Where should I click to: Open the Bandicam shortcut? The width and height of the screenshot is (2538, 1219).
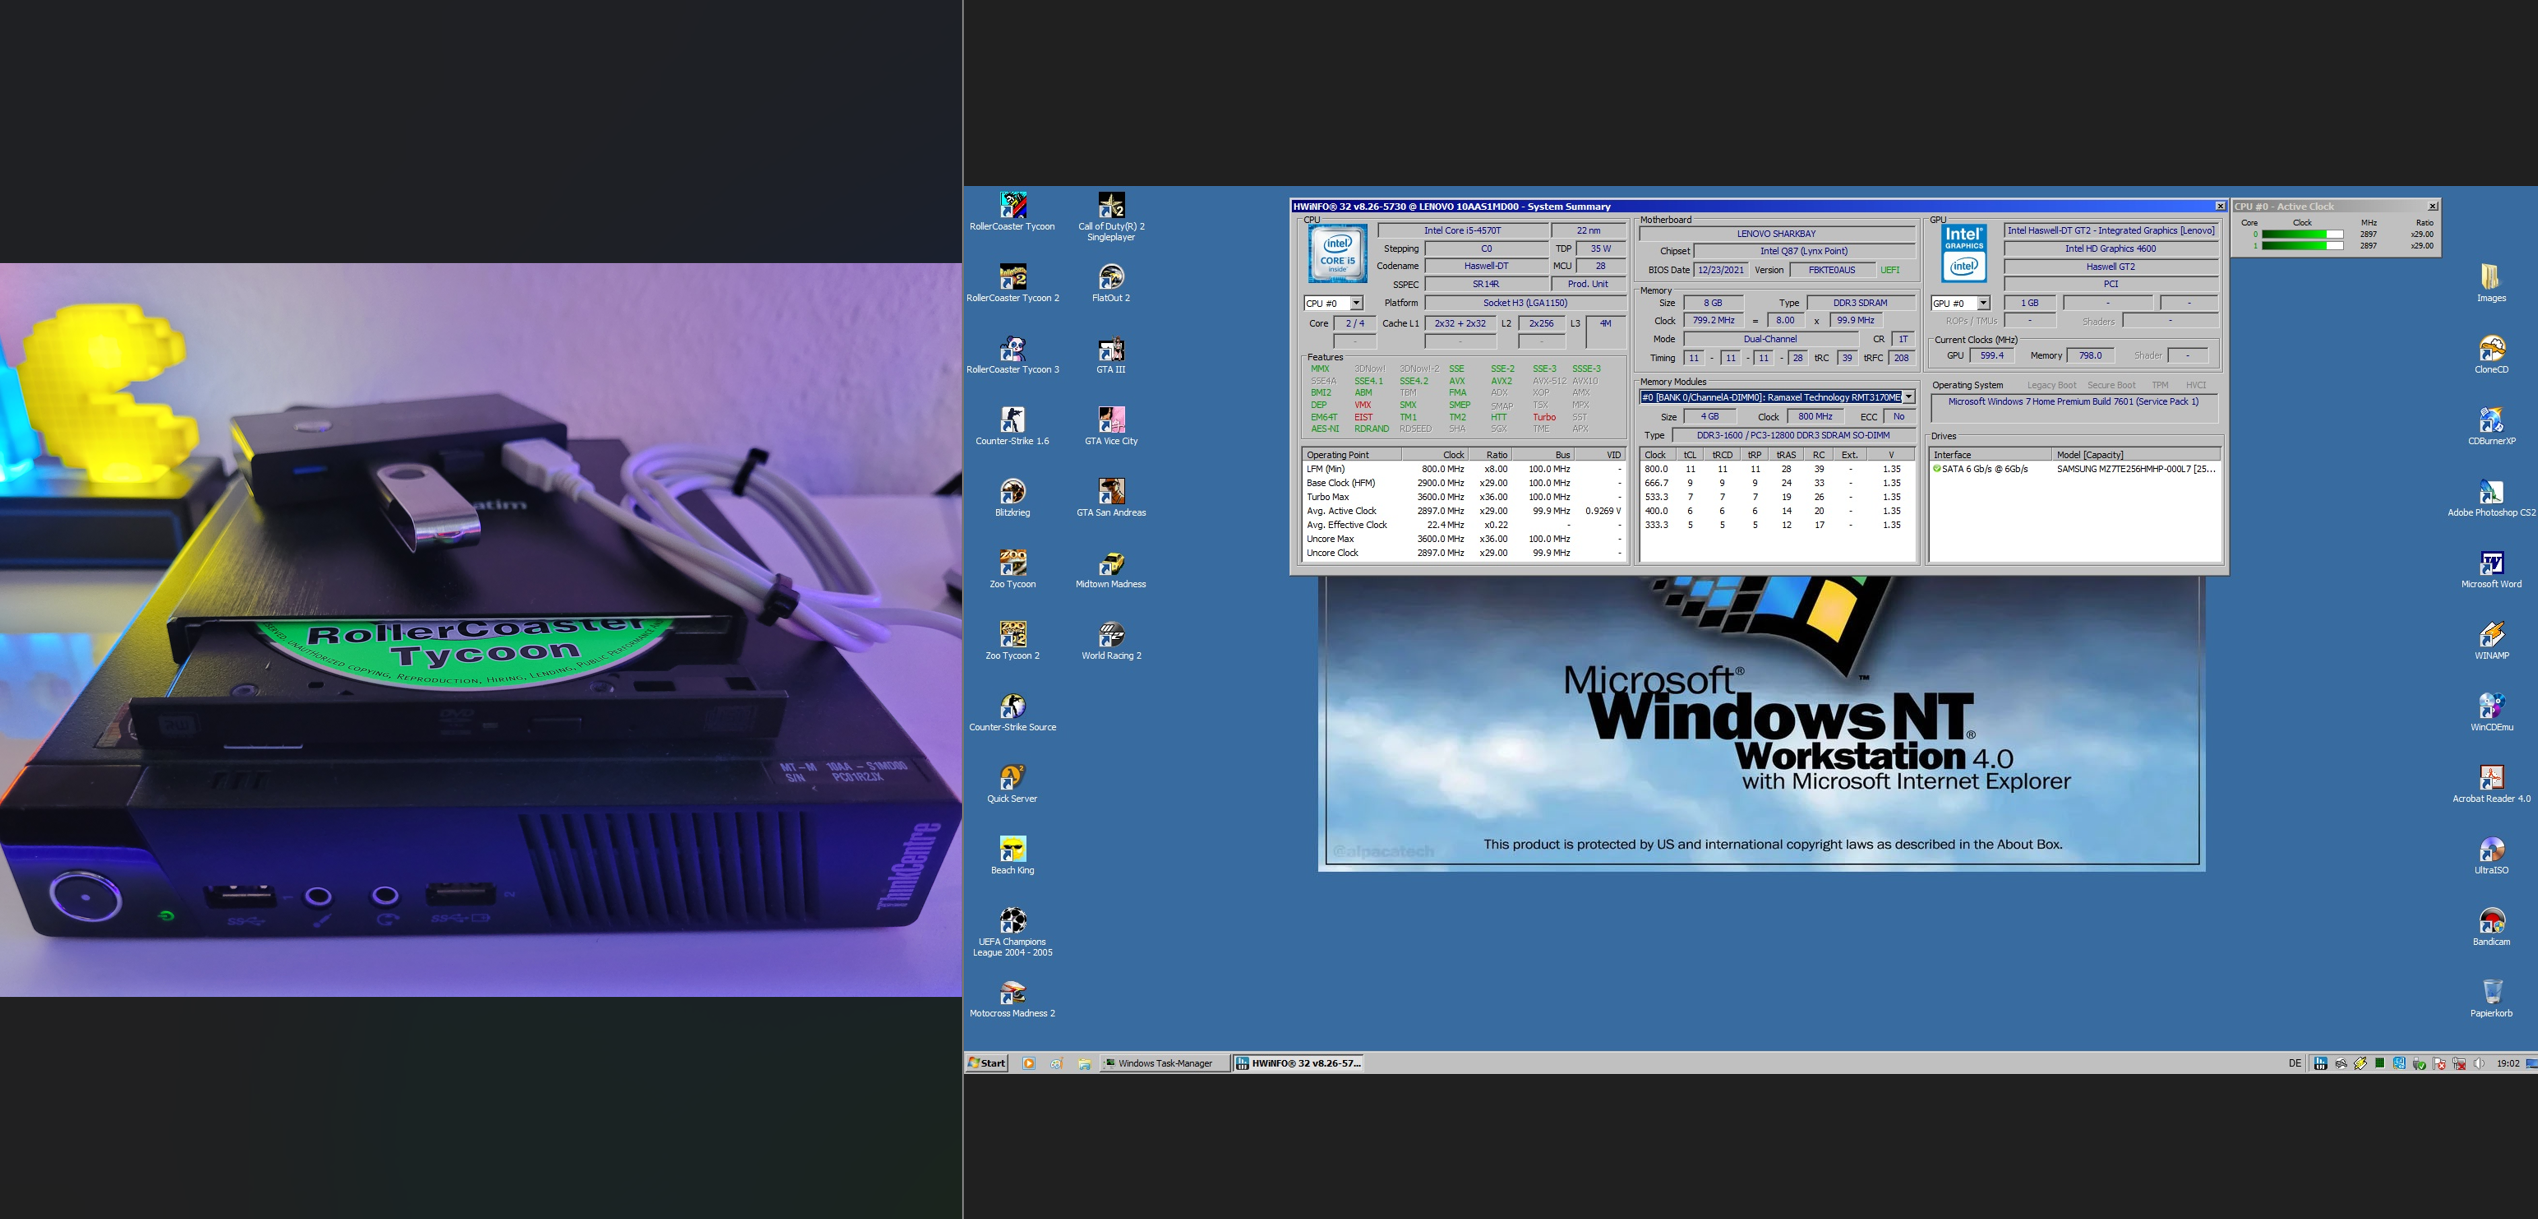(x=2491, y=927)
